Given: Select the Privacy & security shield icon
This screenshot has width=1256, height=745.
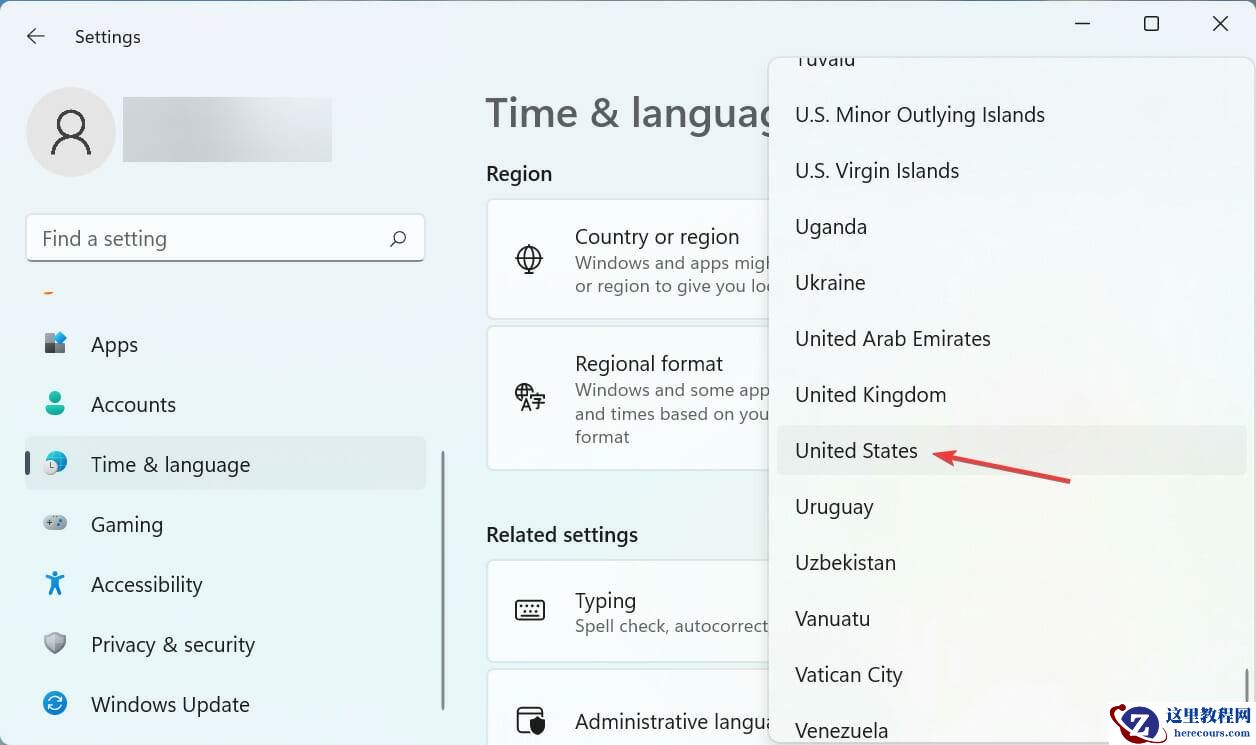Looking at the screenshot, I should [x=55, y=643].
